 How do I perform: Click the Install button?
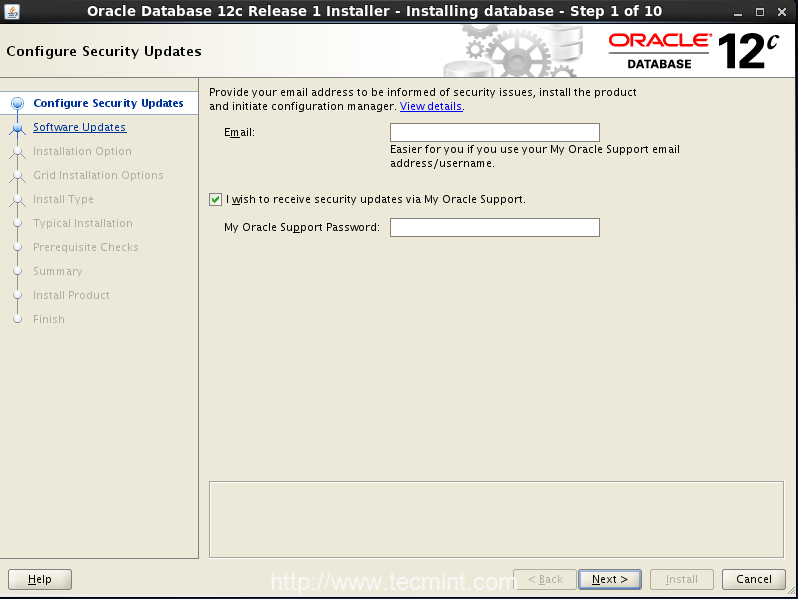(681, 579)
